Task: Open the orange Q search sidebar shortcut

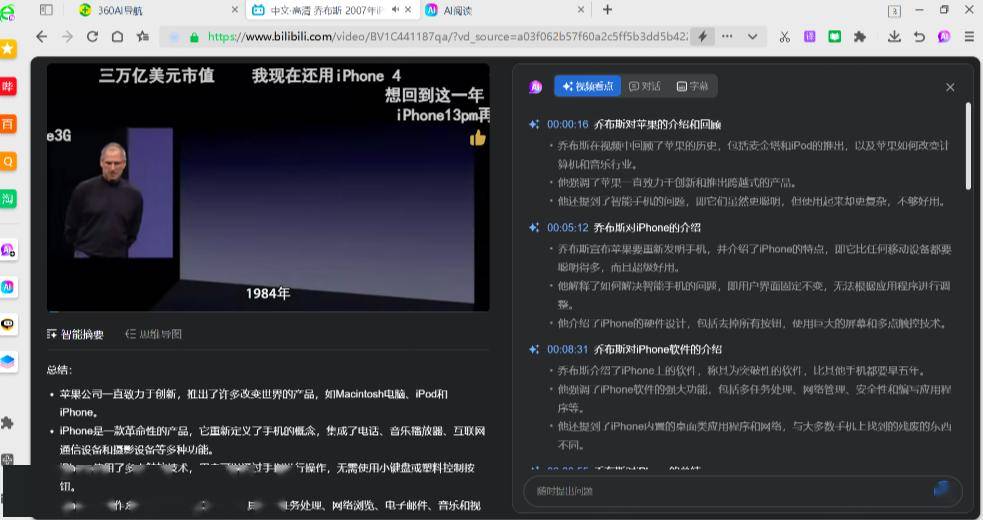Action: click(8, 161)
